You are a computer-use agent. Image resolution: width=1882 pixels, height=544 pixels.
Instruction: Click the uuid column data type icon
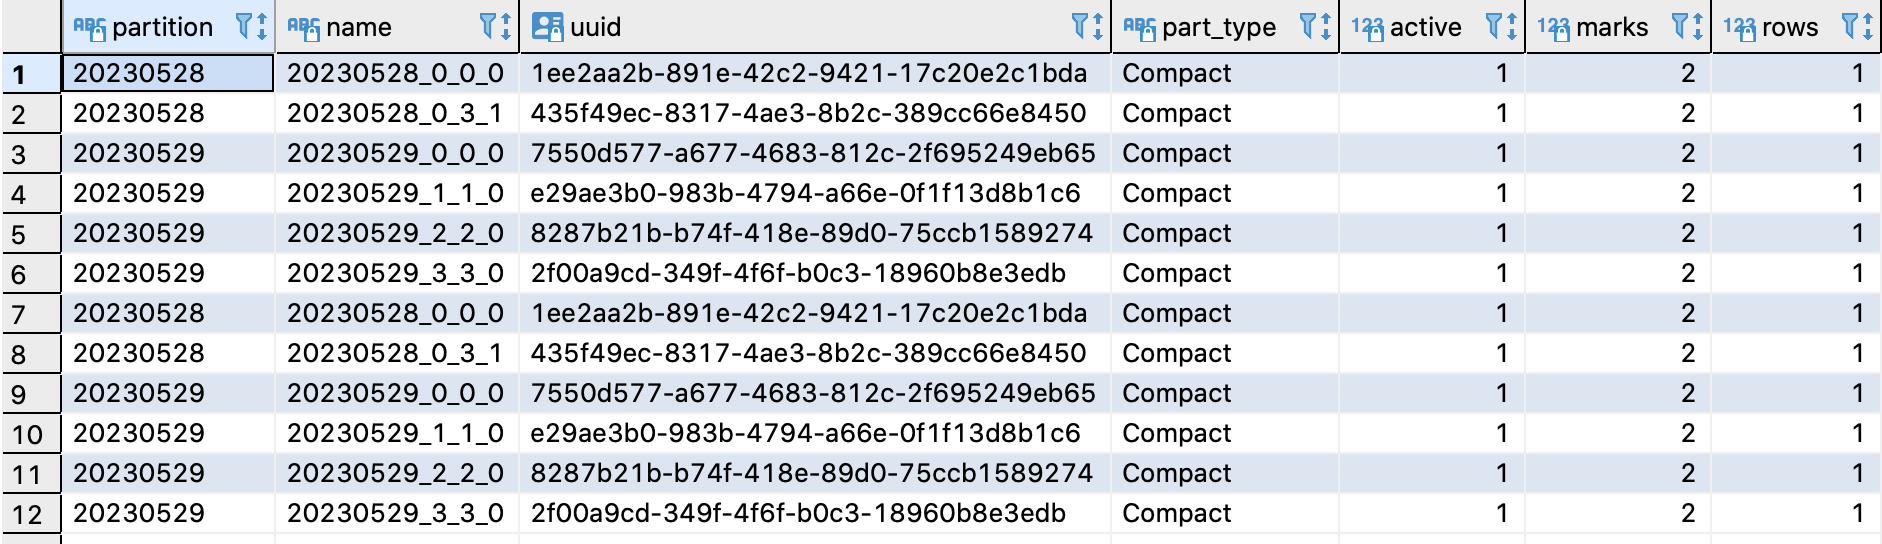[x=547, y=27]
